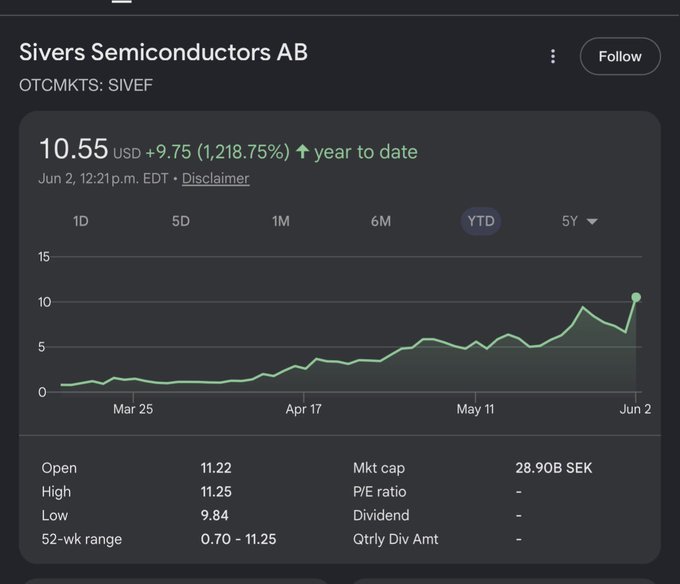Click the Mkt cap value 28.90B SEK
The height and width of the screenshot is (584, 680).
554,468
